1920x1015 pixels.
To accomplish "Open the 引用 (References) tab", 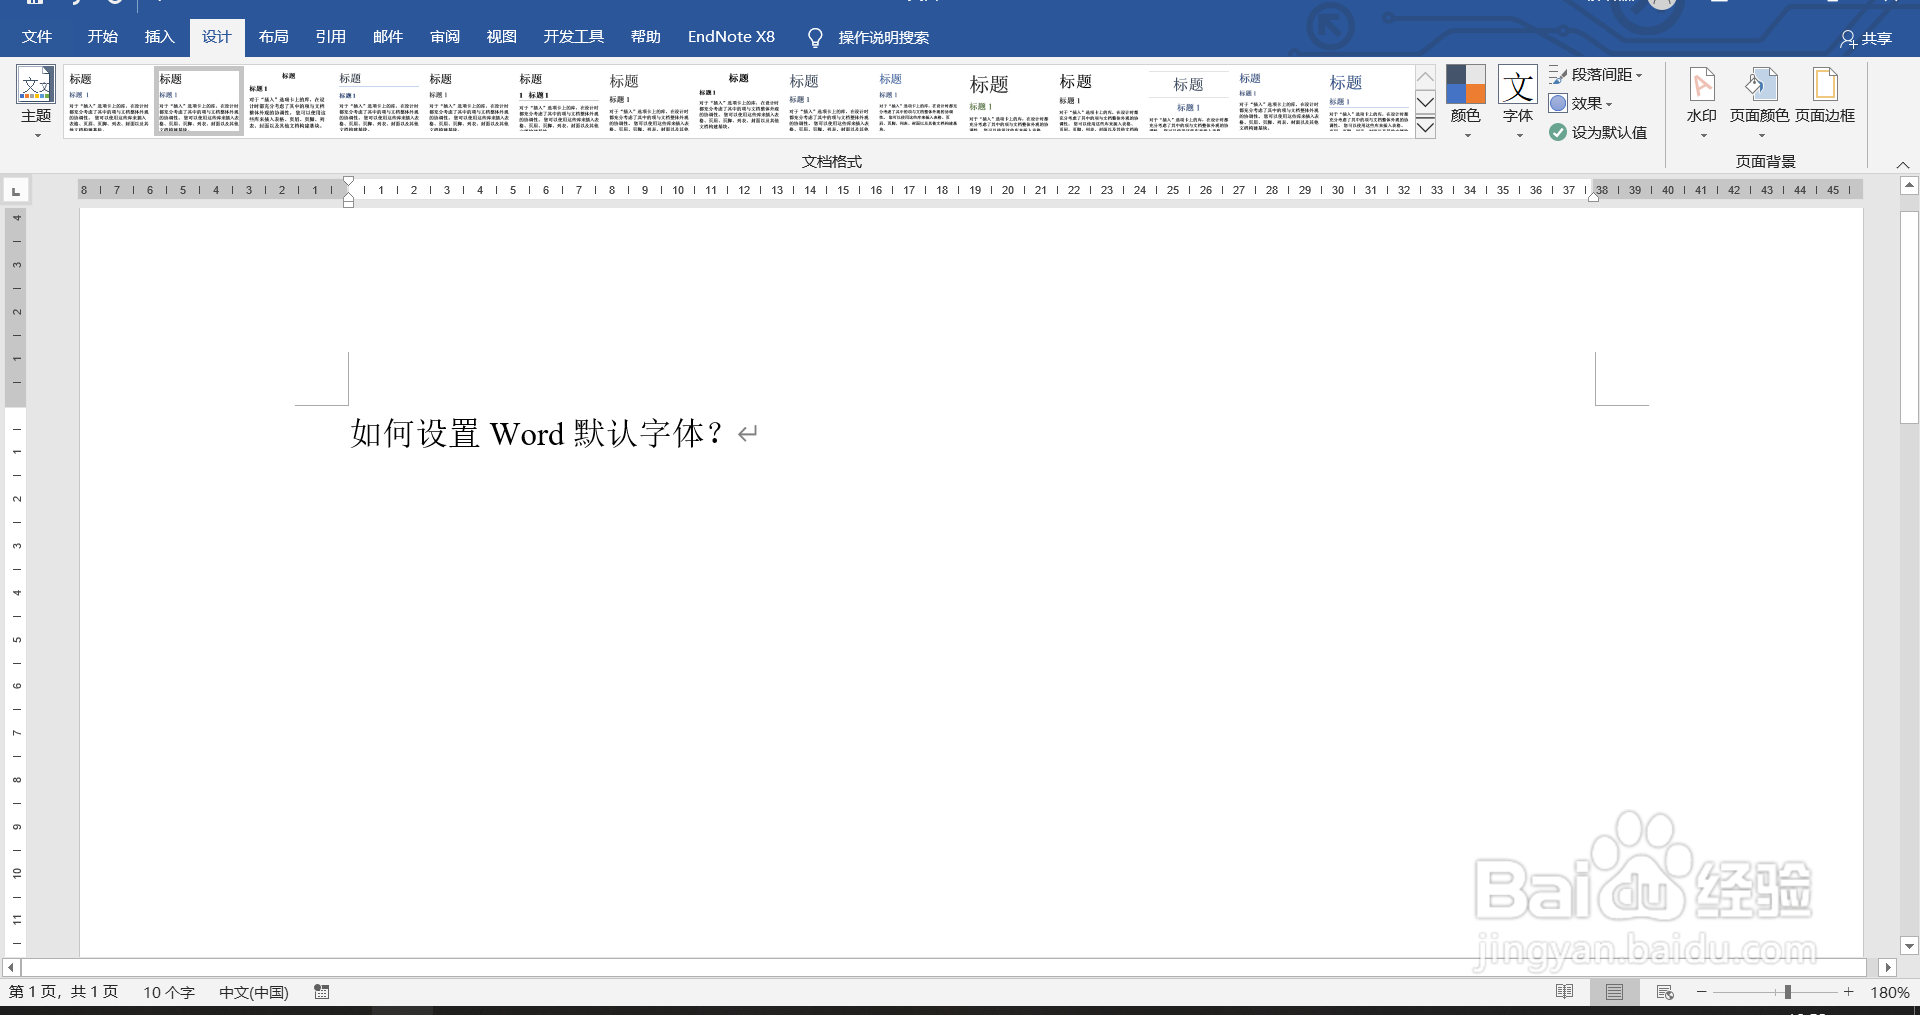I will click(x=331, y=37).
